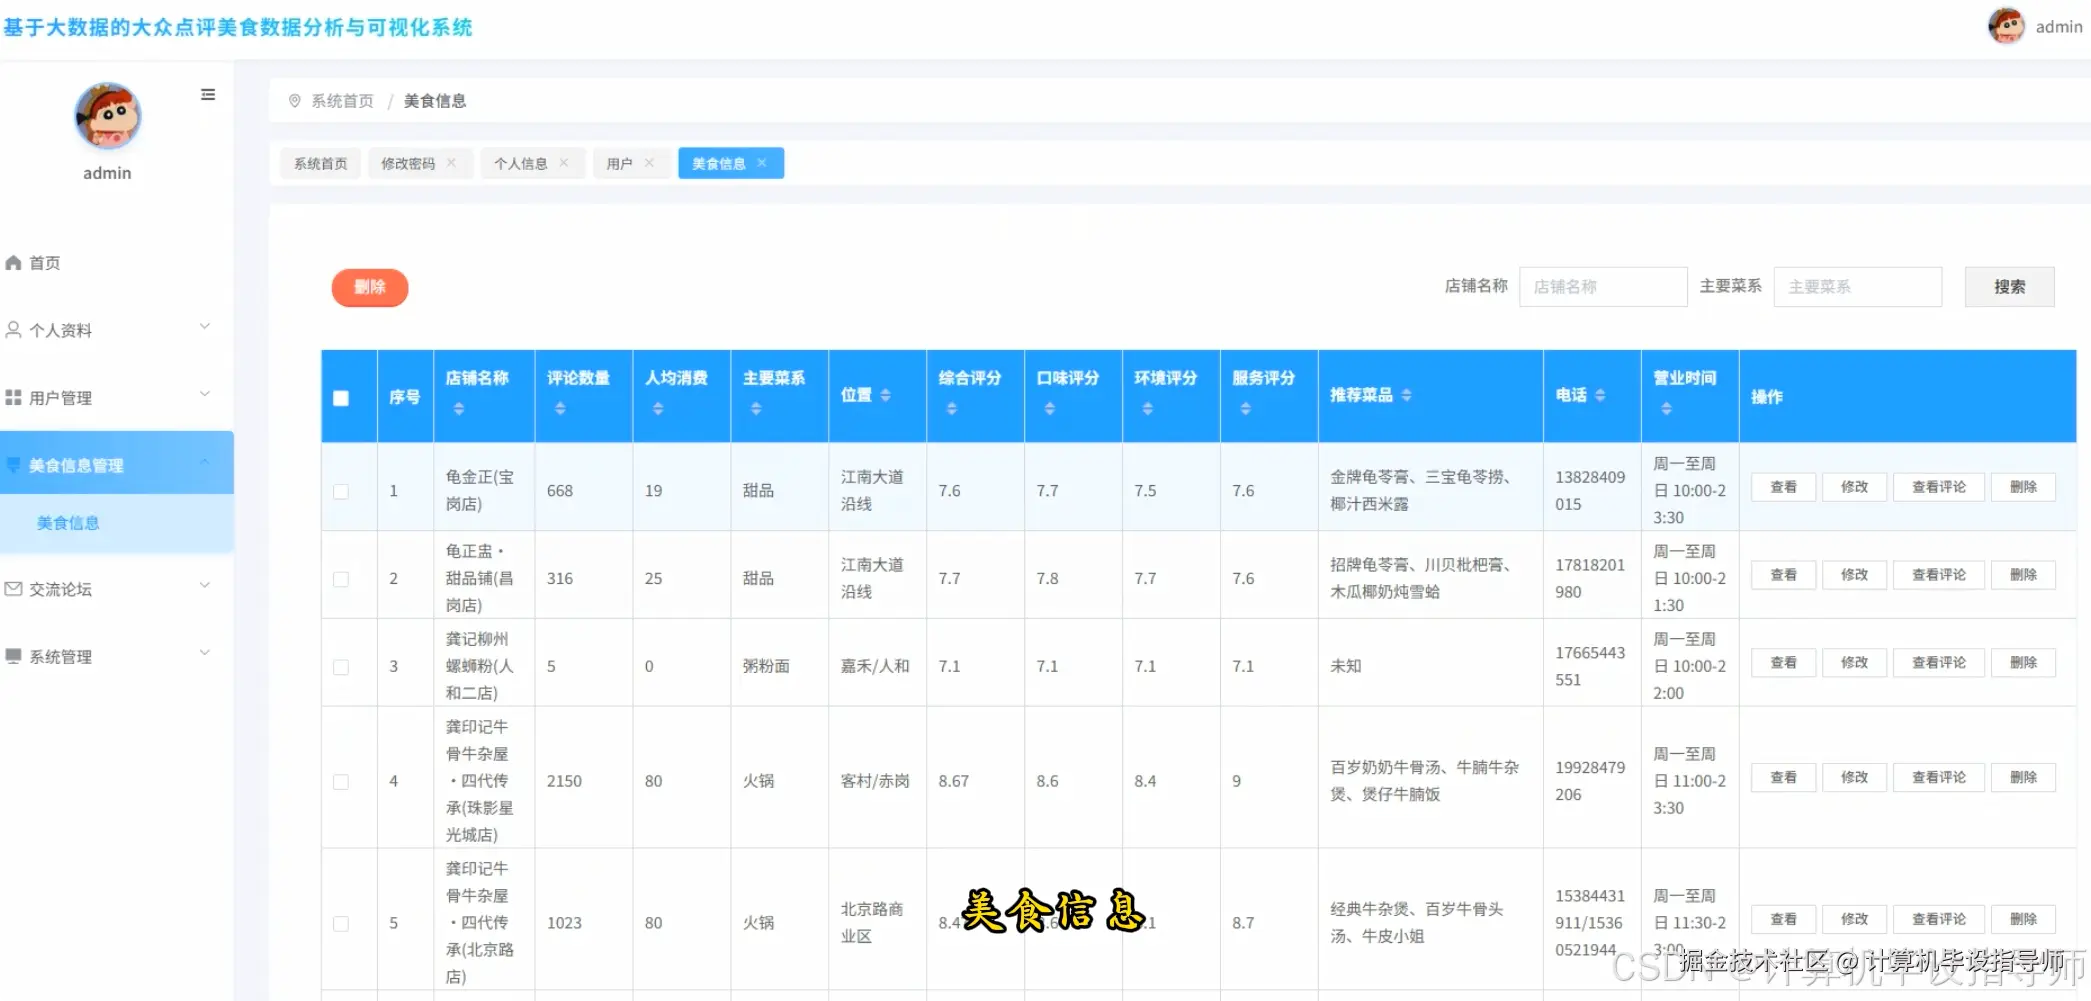Screen dimensions: 2091x1001
Task: Click the 搜索 search button
Action: (2009, 286)
